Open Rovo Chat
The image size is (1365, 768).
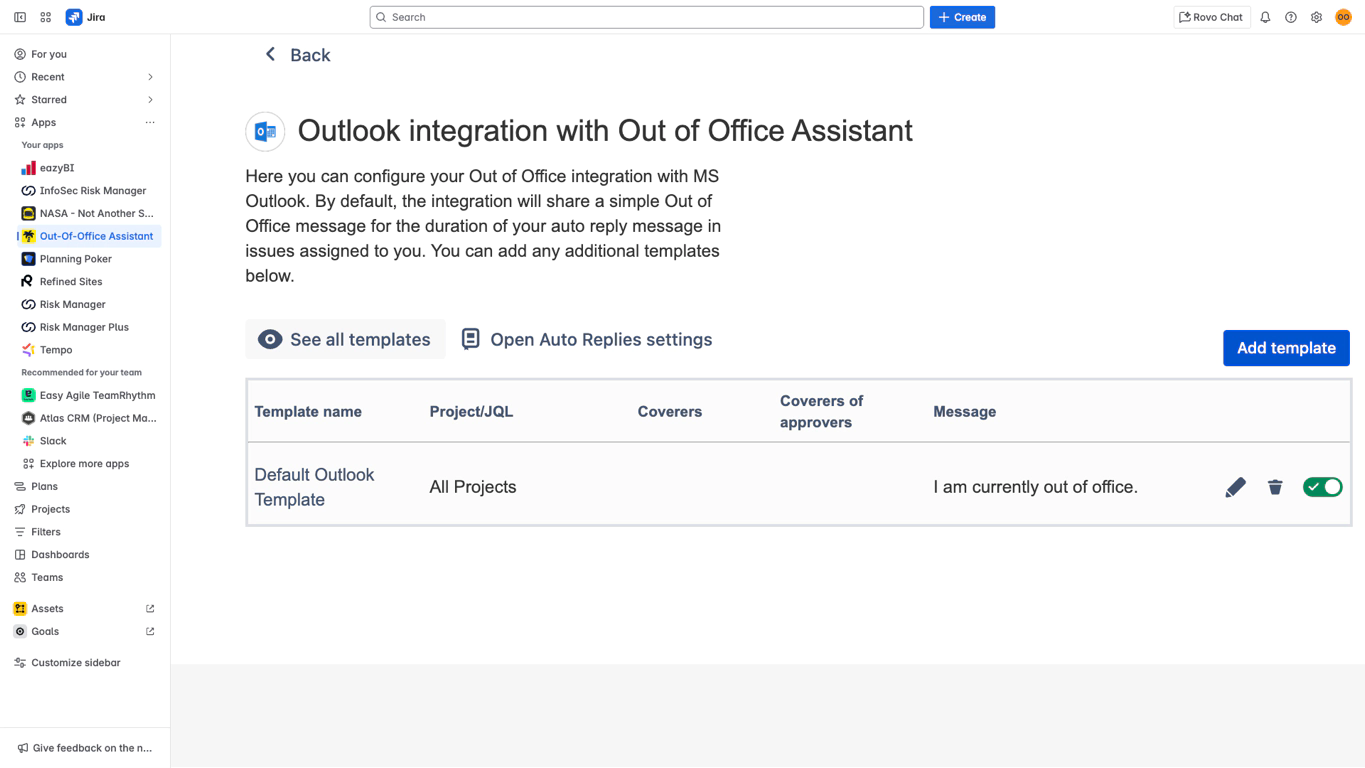(x=1211, y=17)
